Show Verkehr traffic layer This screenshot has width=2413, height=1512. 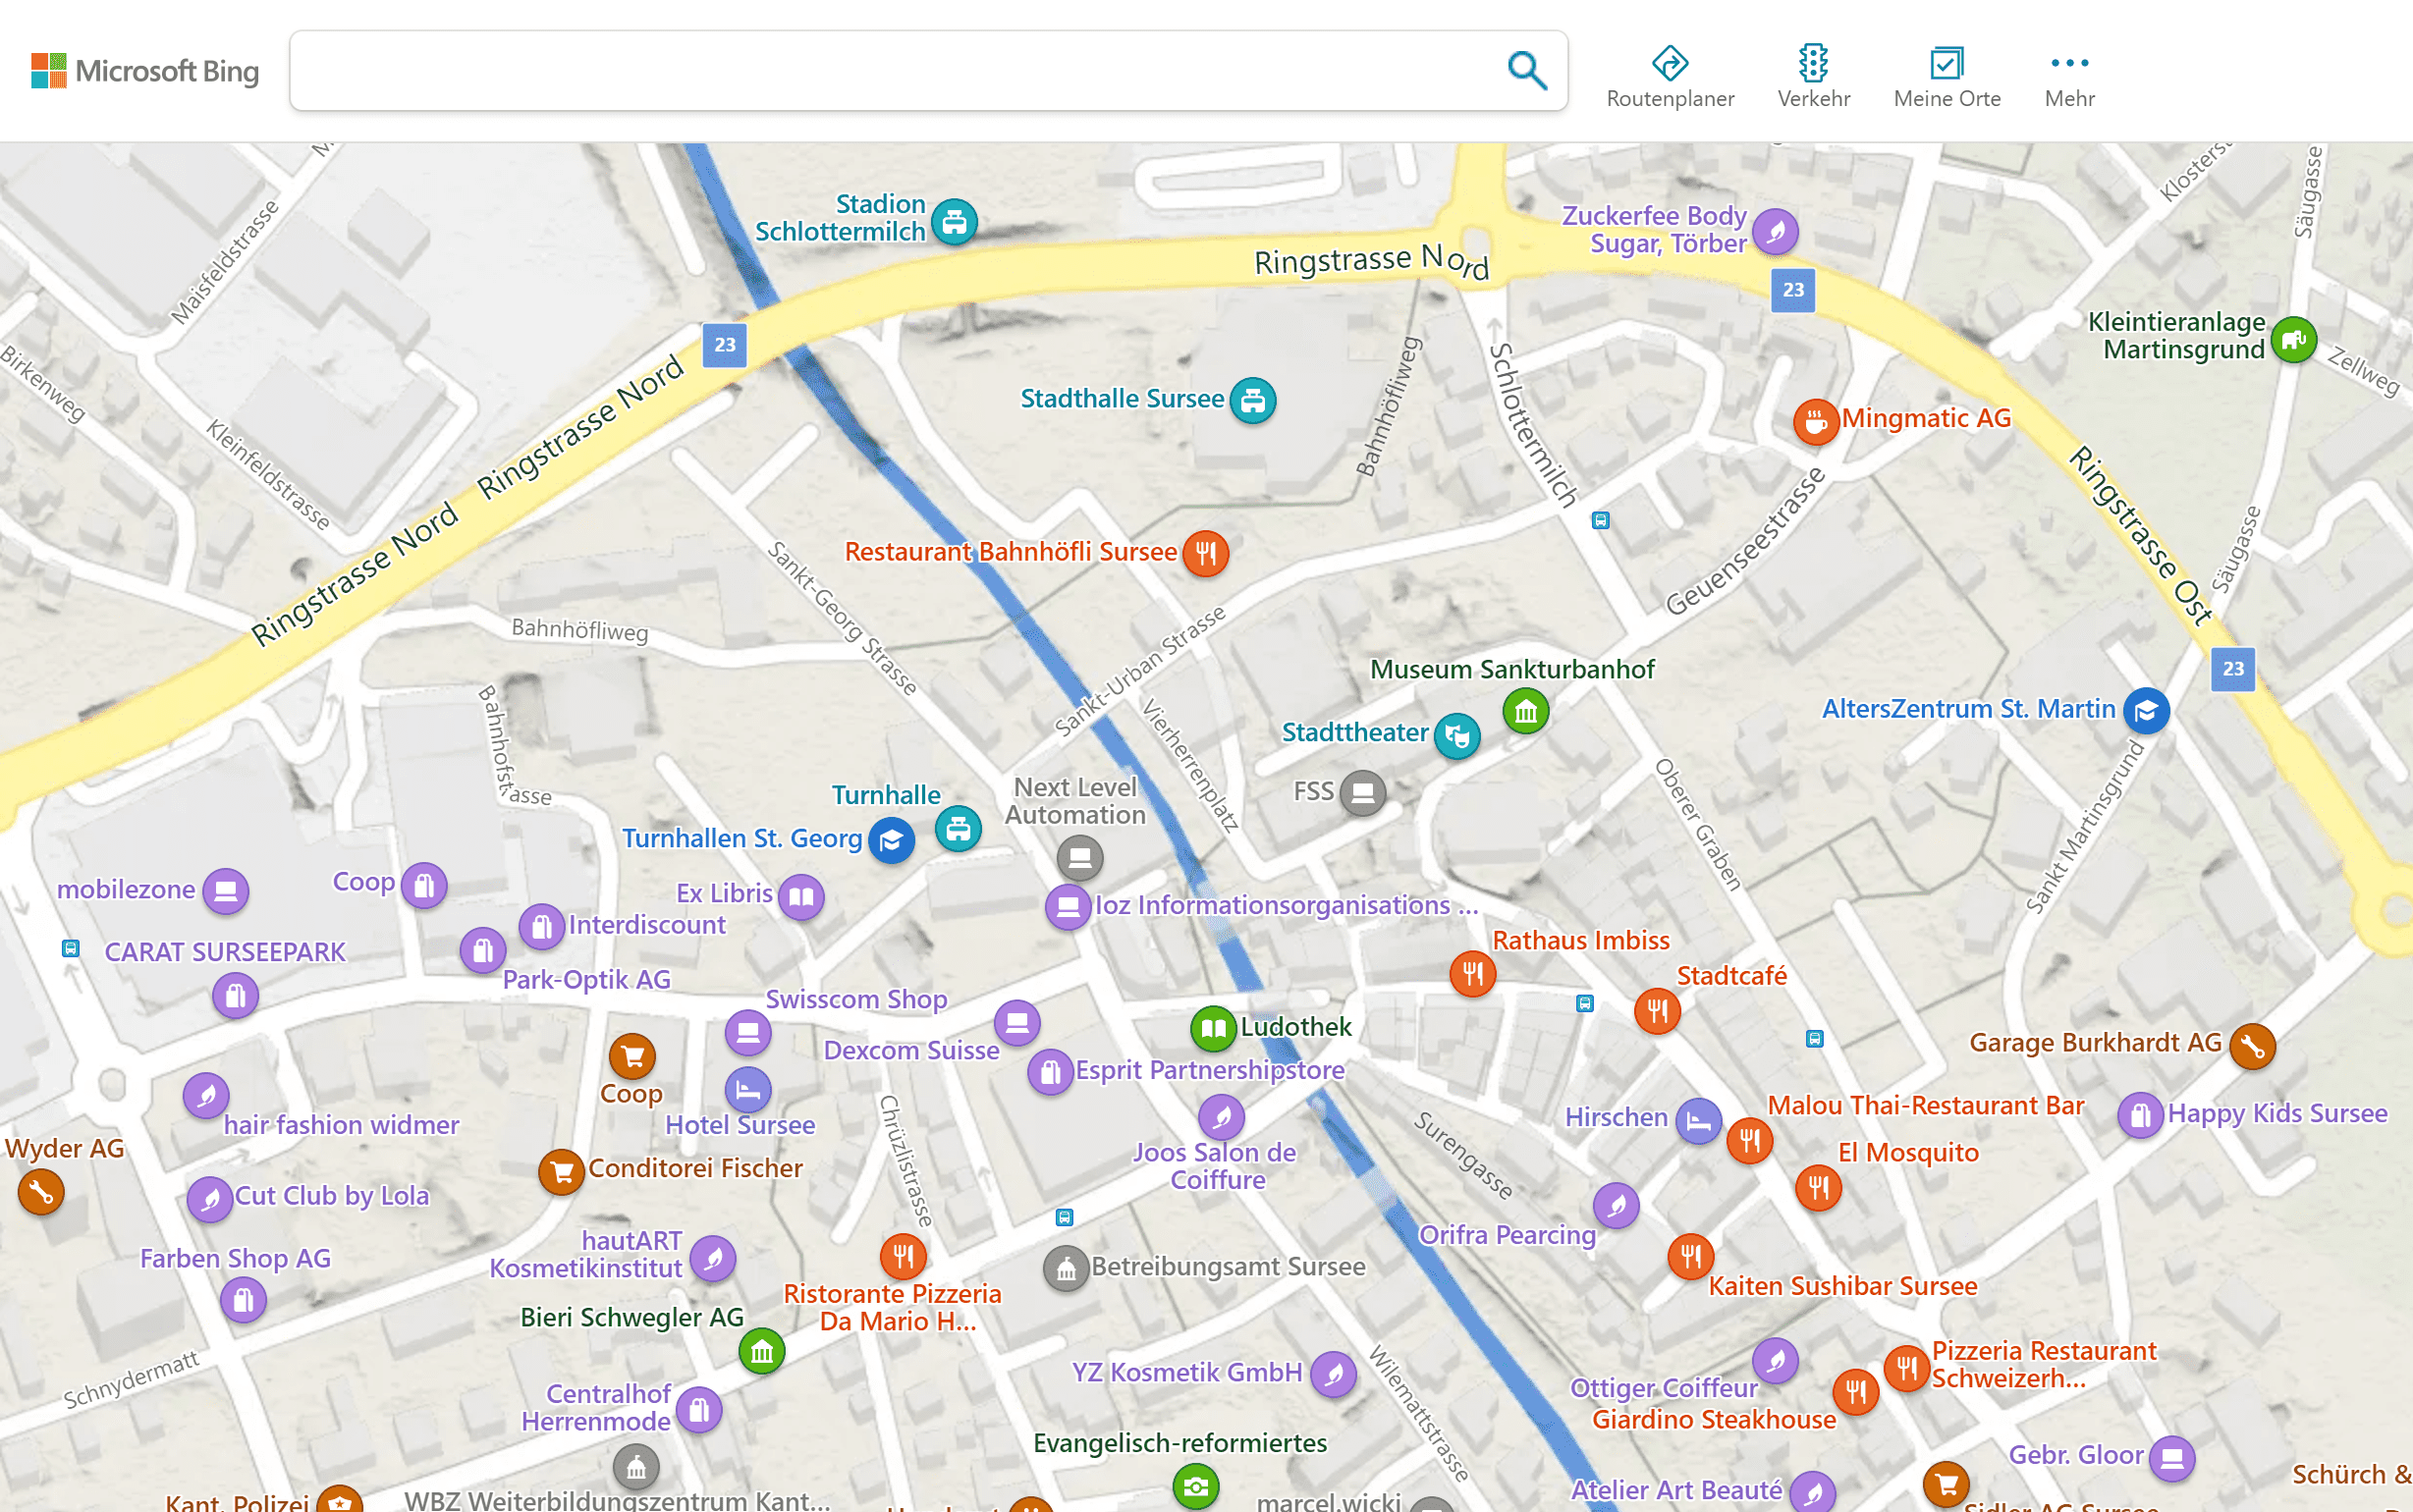(1813, 77)
